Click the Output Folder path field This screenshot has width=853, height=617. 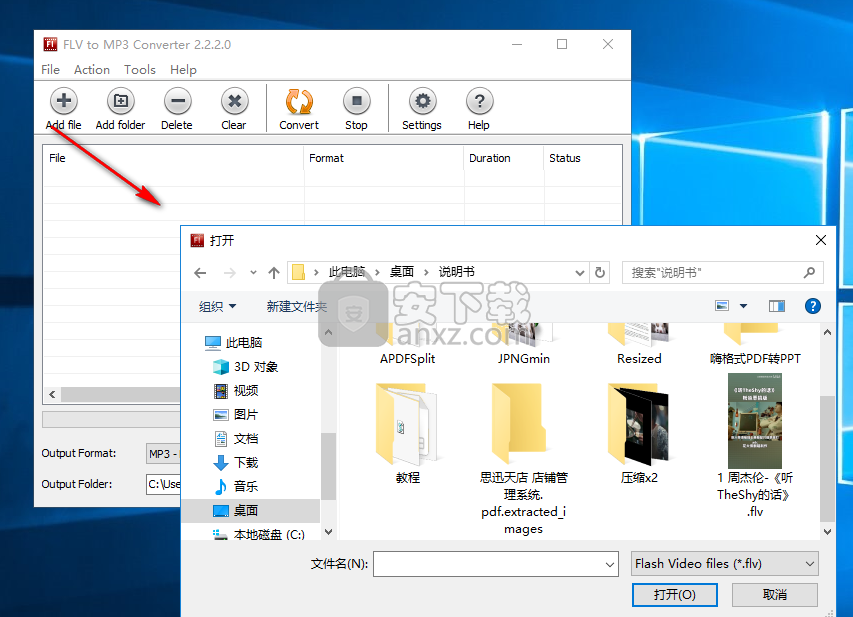(x=163, y=484)
